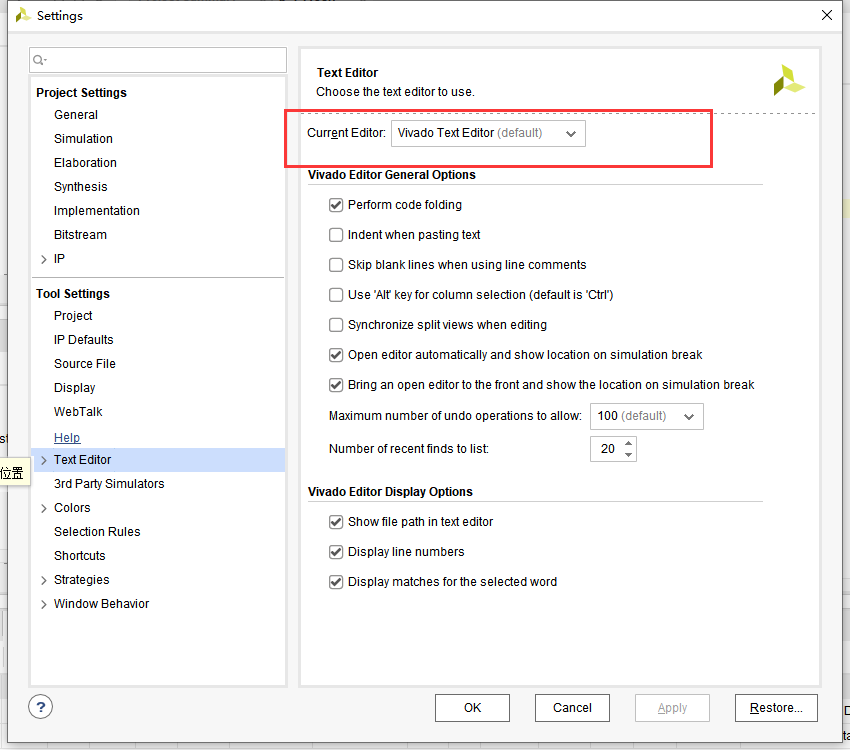Expand the Strategies tree node
This screenshot has width=850, height=750.
[44, 580]
